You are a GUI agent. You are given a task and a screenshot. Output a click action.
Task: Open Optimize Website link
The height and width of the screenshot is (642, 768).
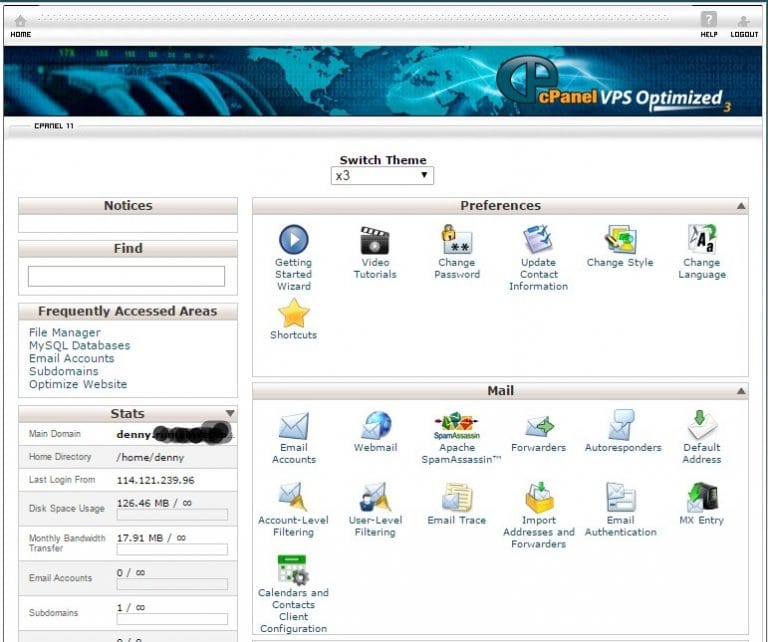click(x=78, y=384)
